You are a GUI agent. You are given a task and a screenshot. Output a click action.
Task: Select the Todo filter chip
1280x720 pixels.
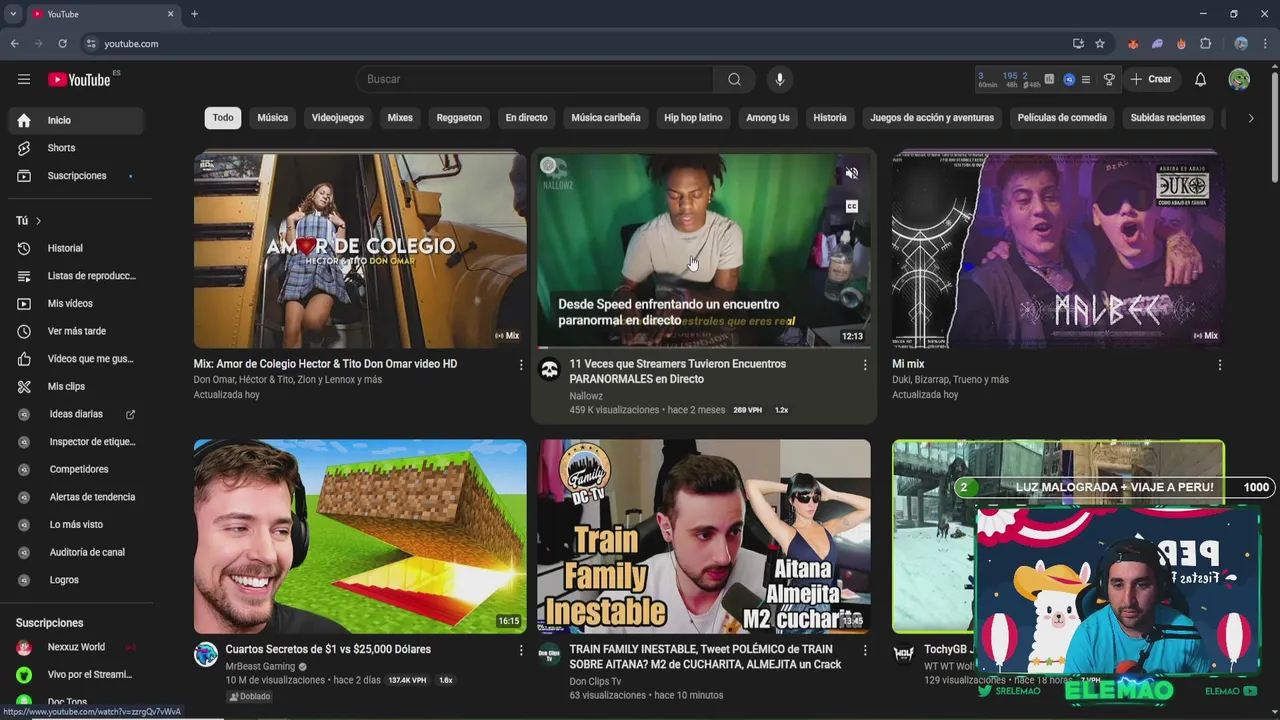(x=223, y=118)
